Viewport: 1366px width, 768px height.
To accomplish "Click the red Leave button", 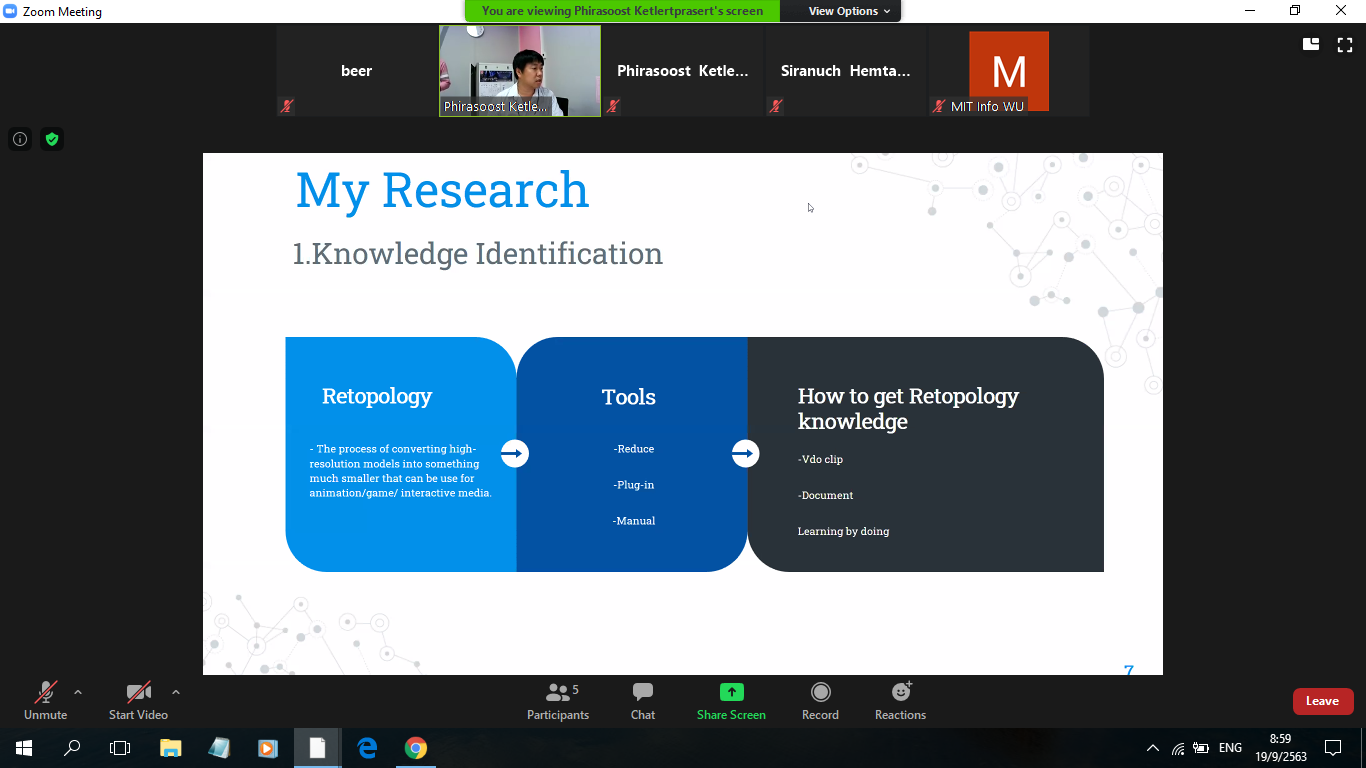I will point(1322,701).
